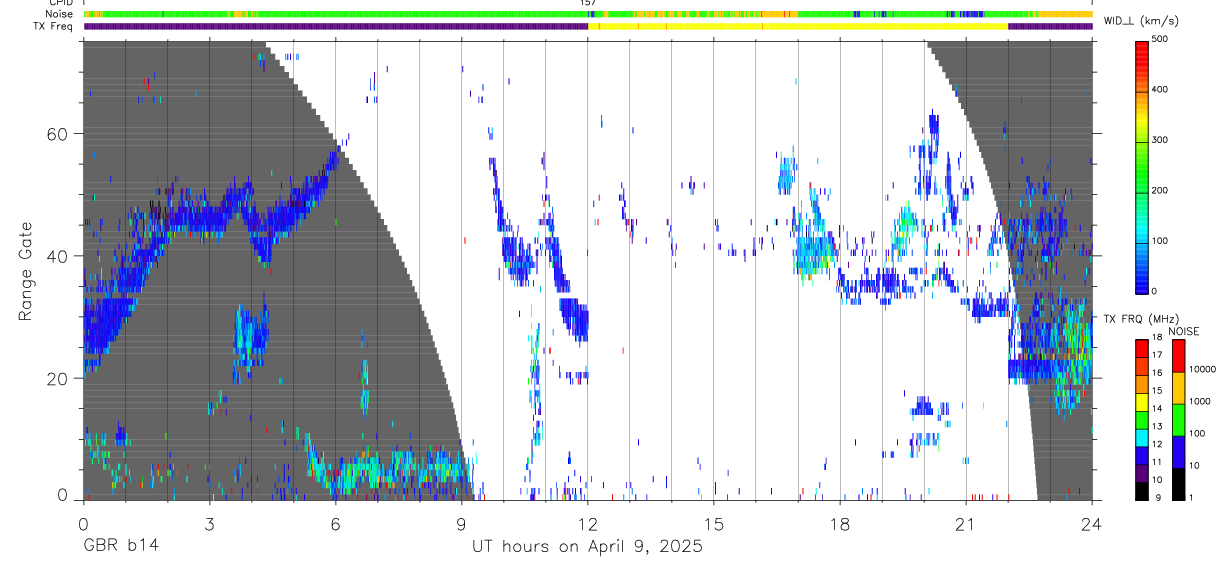Image resolution: width=1228 pixels, height=567 pixels.
Task: Click hour tick label '15' on the time axis
Action: tap(713, 524)
